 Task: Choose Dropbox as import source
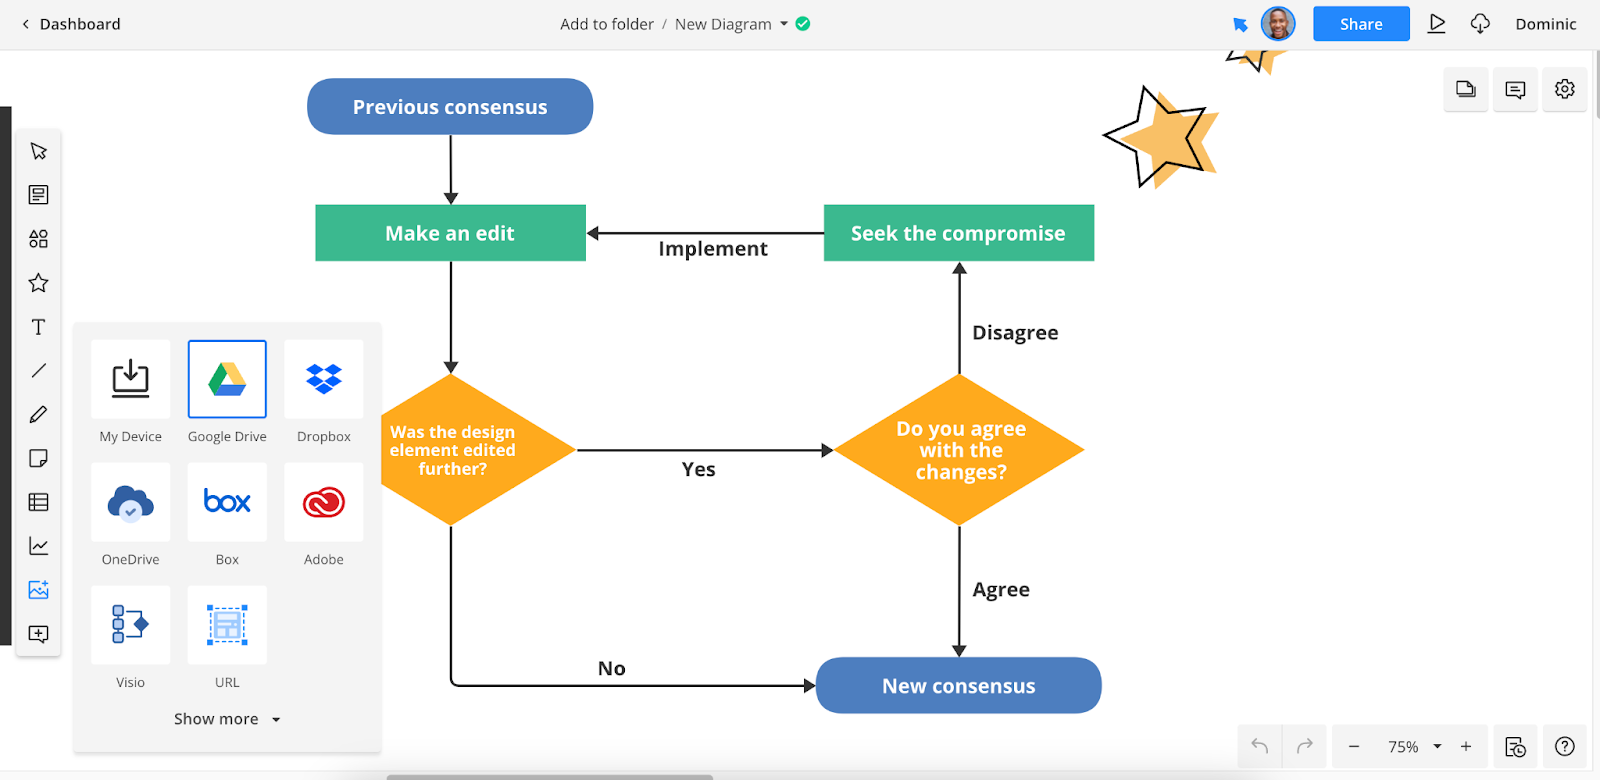[324, 380]
